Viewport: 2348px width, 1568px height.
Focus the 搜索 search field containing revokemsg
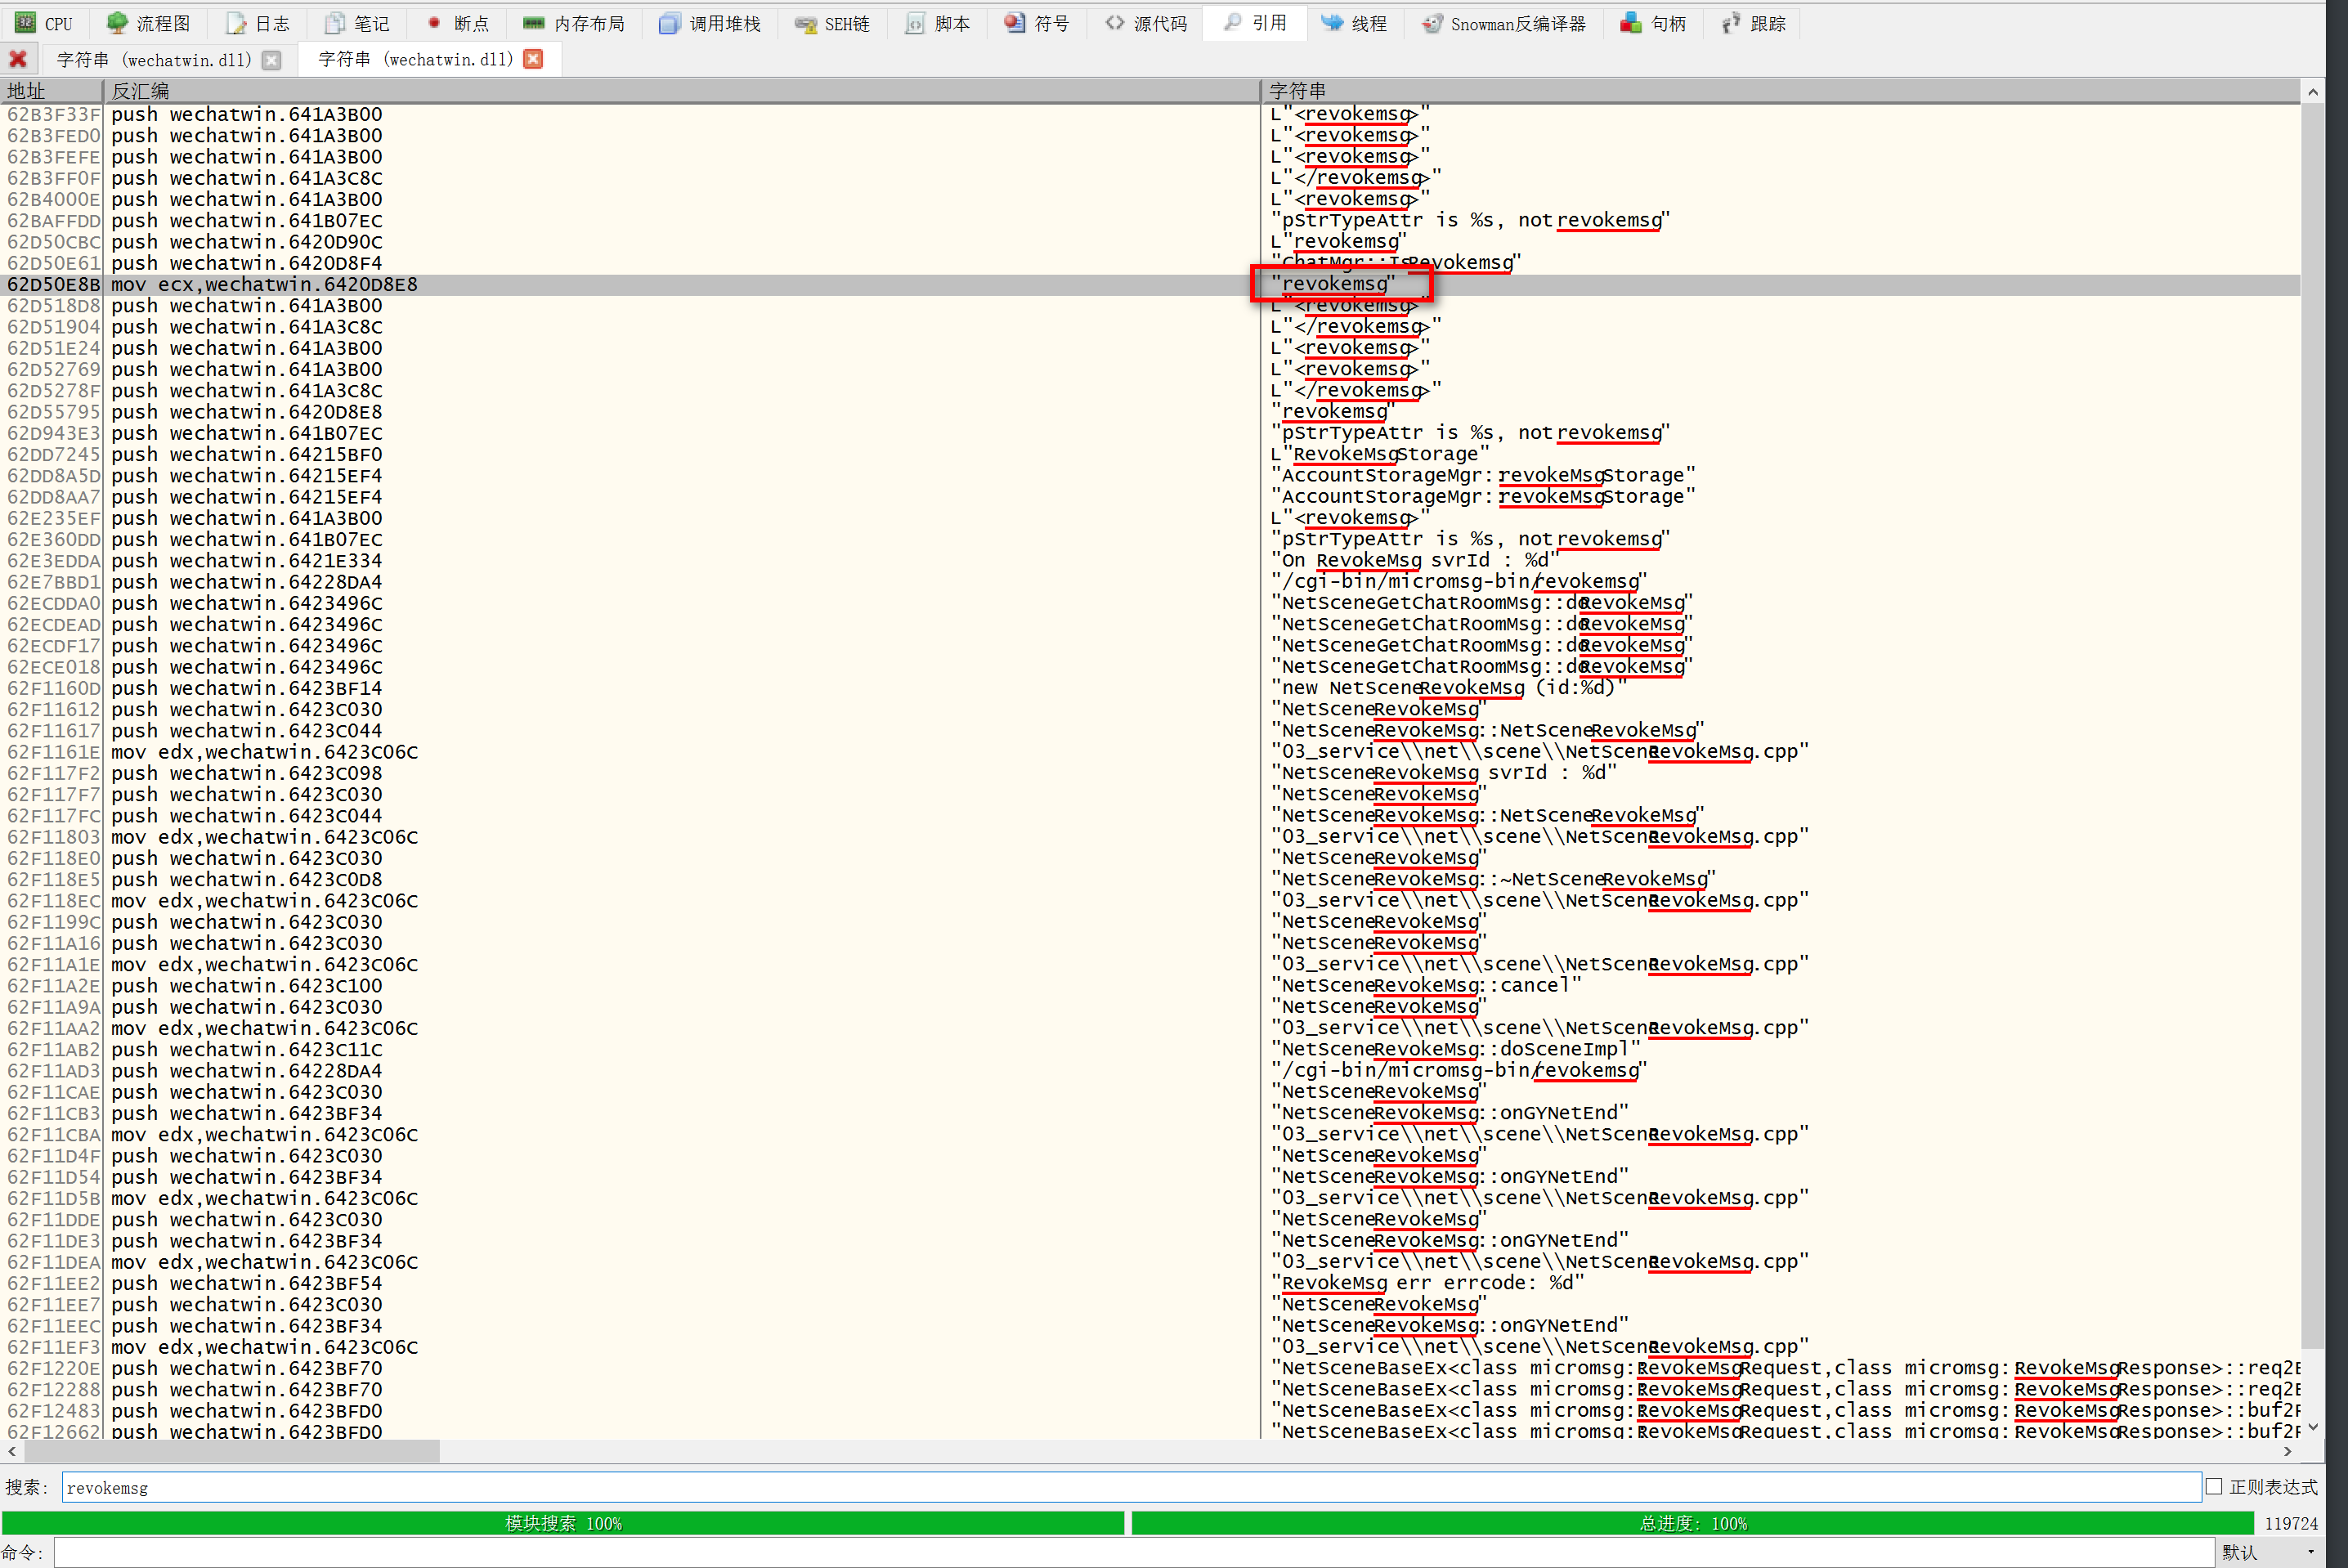click(x=1131, y=1487)
